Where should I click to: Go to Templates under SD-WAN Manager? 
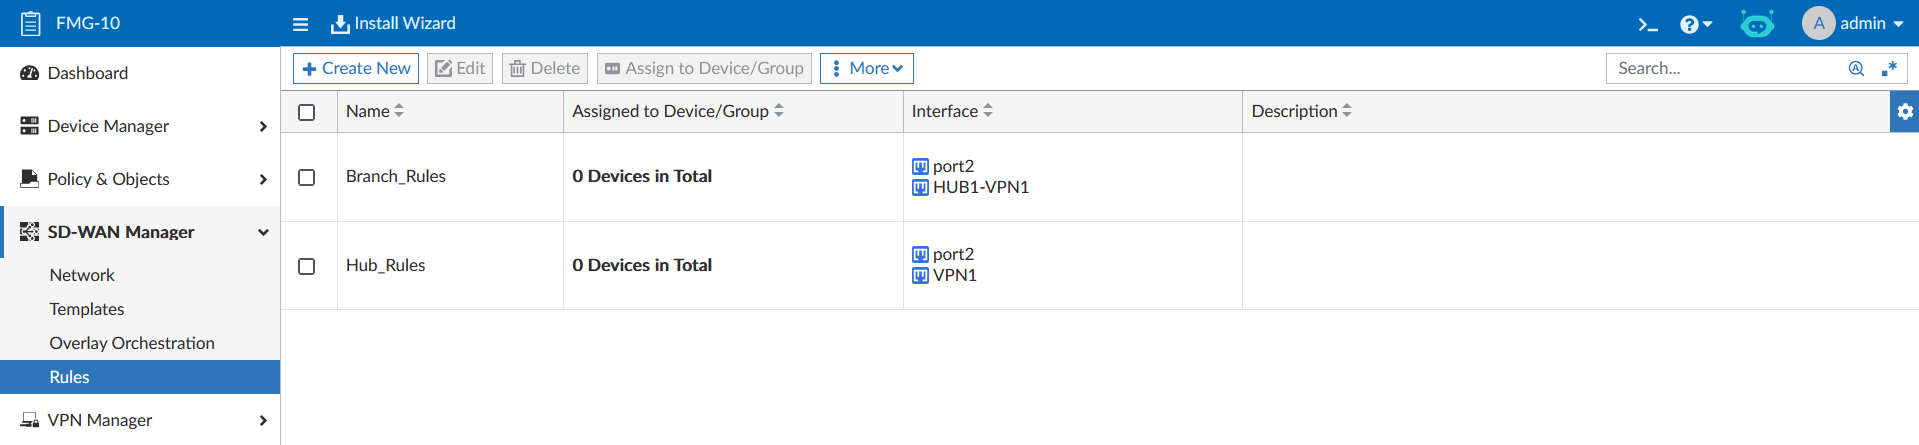coord(87,309)
